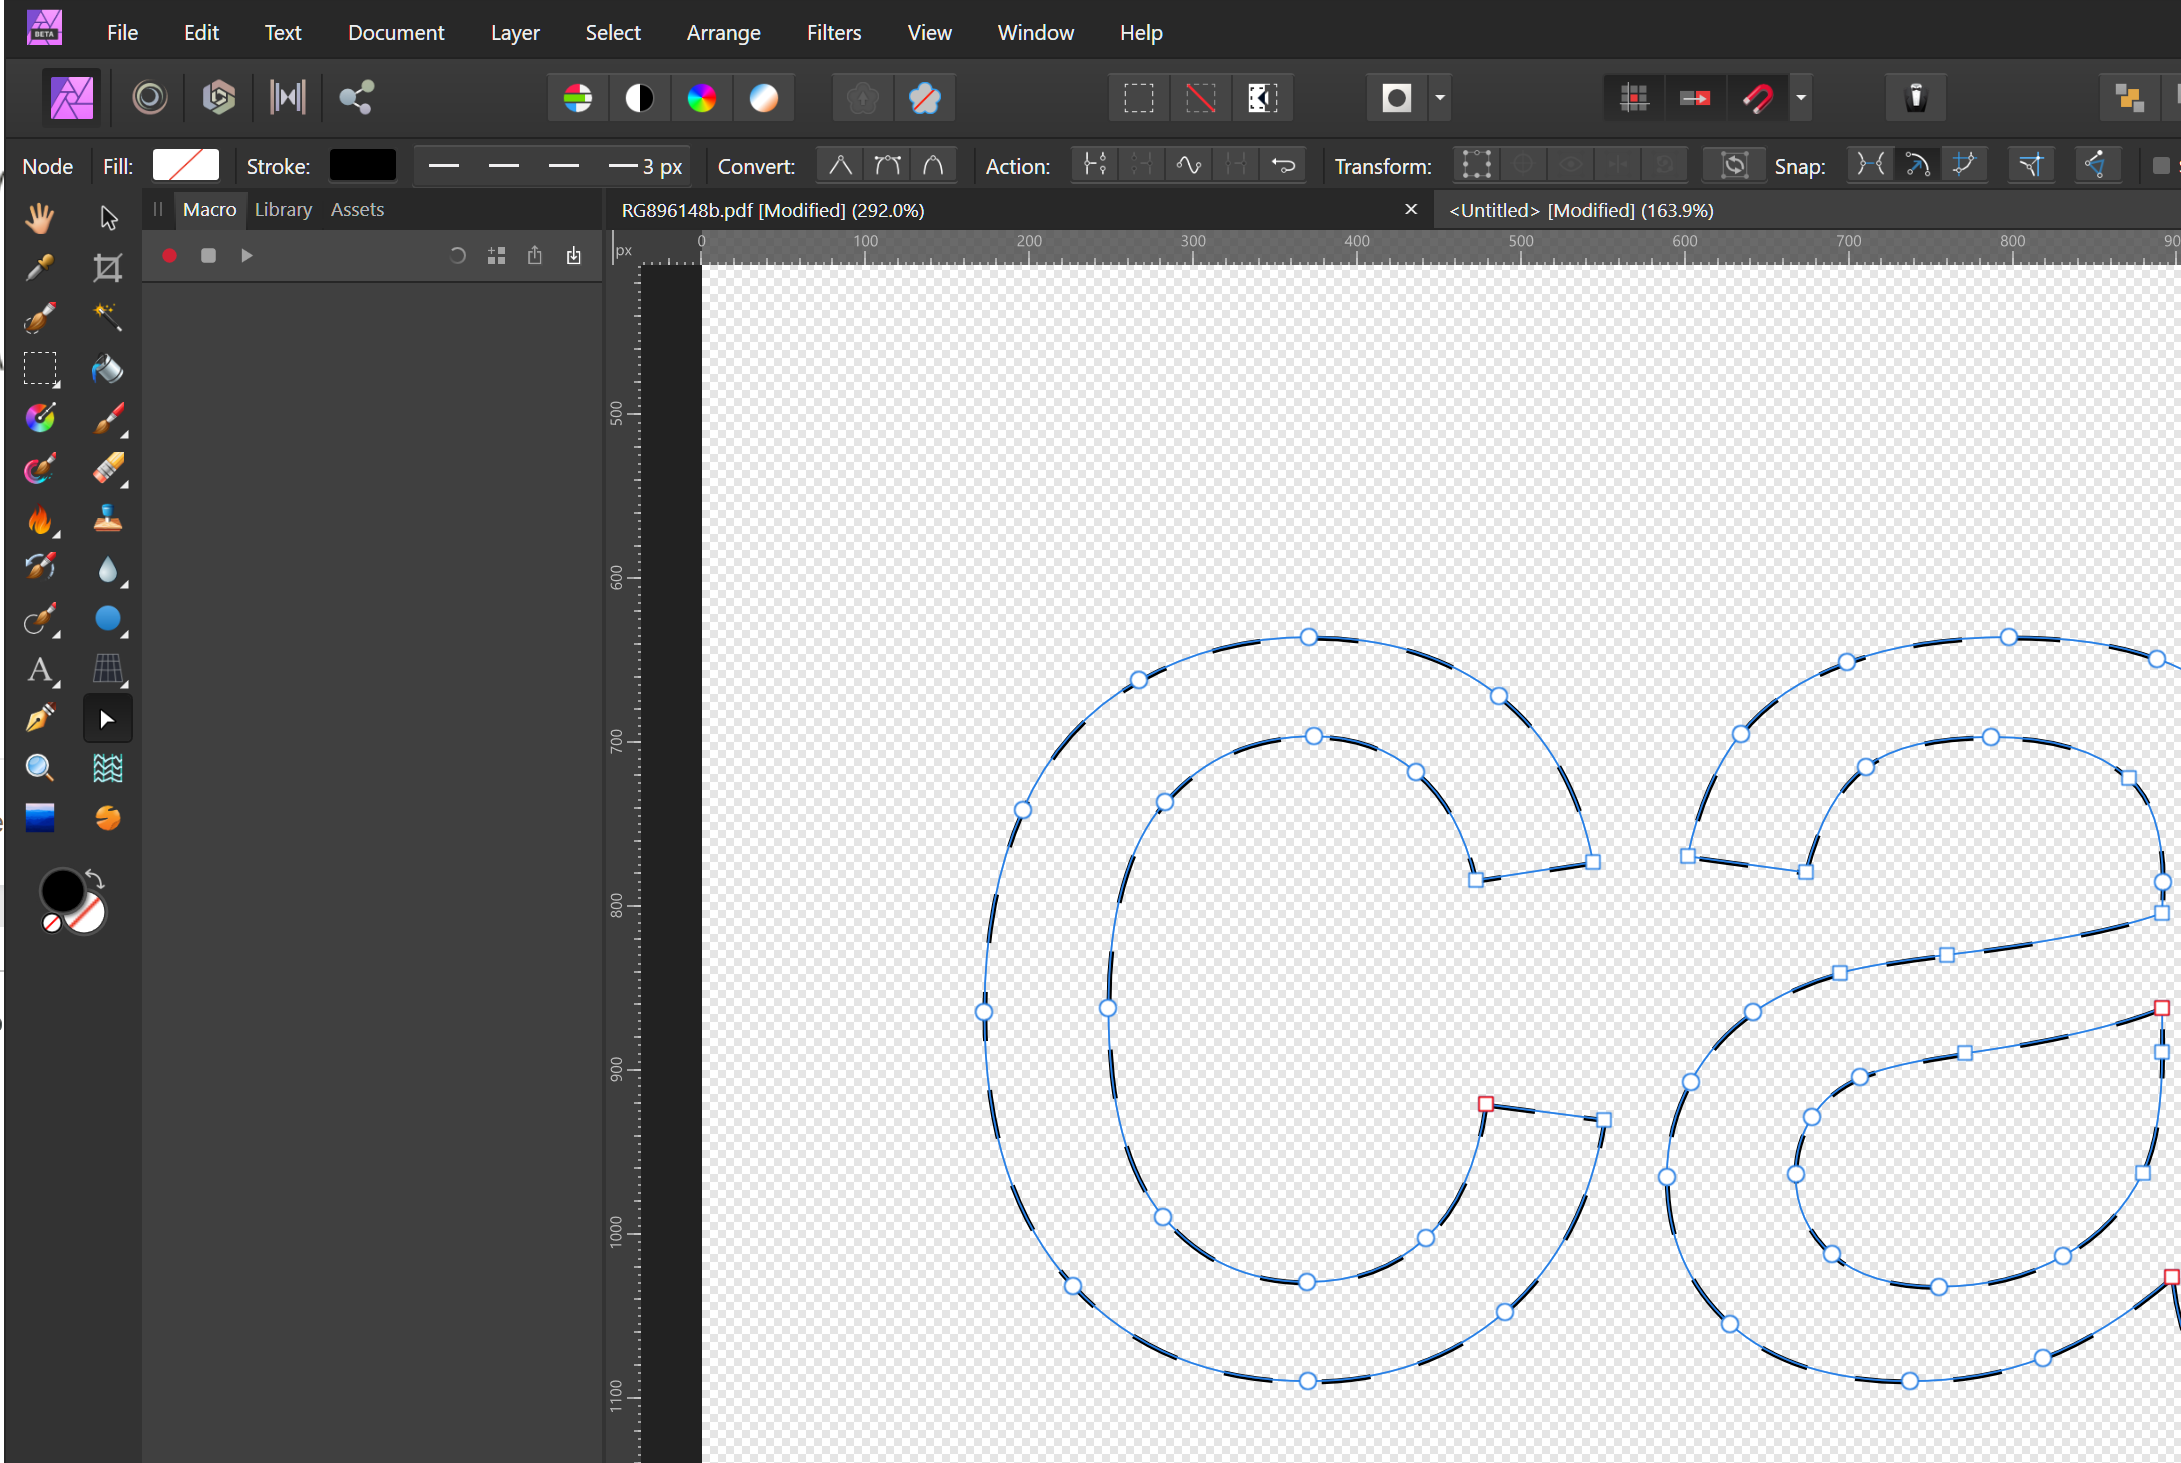Click the black Stroke color swatch
2181x1463 pixels.
[x=362, y=166]
